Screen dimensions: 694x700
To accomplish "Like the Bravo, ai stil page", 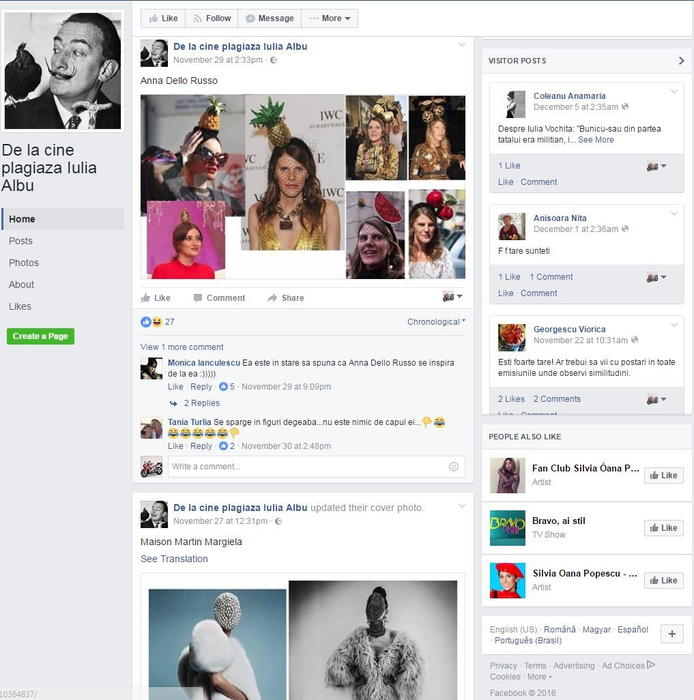I will tap(664, 528).
